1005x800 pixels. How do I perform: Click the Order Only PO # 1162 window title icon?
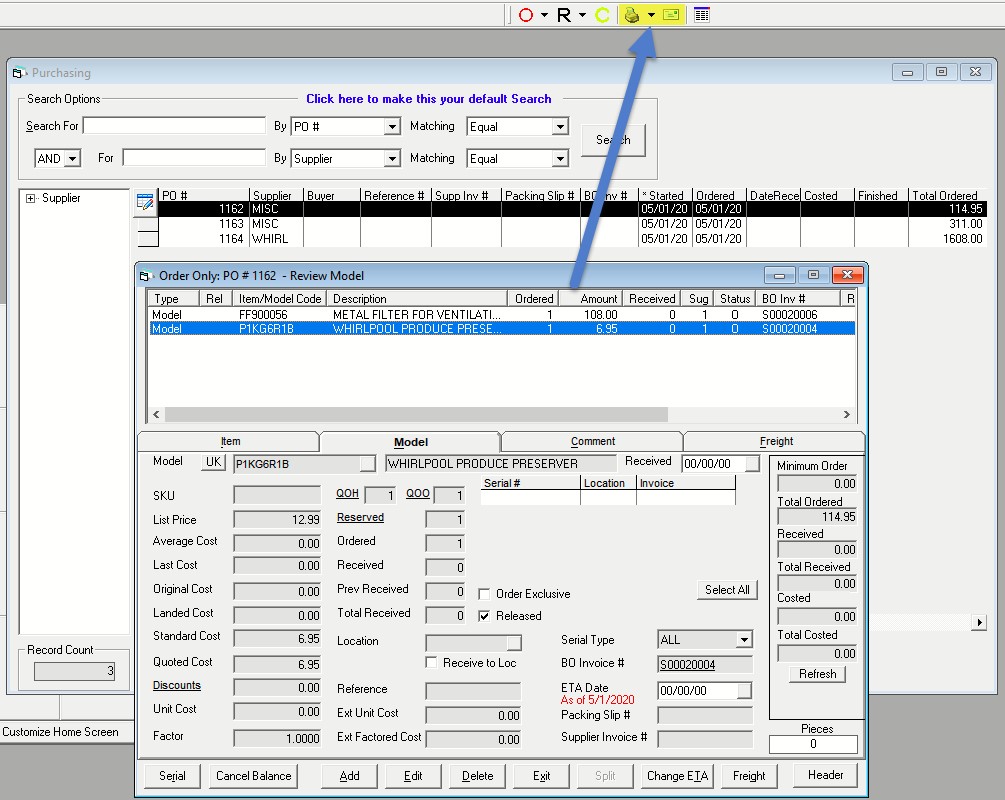pyautogui.click(x=145, y=276)
